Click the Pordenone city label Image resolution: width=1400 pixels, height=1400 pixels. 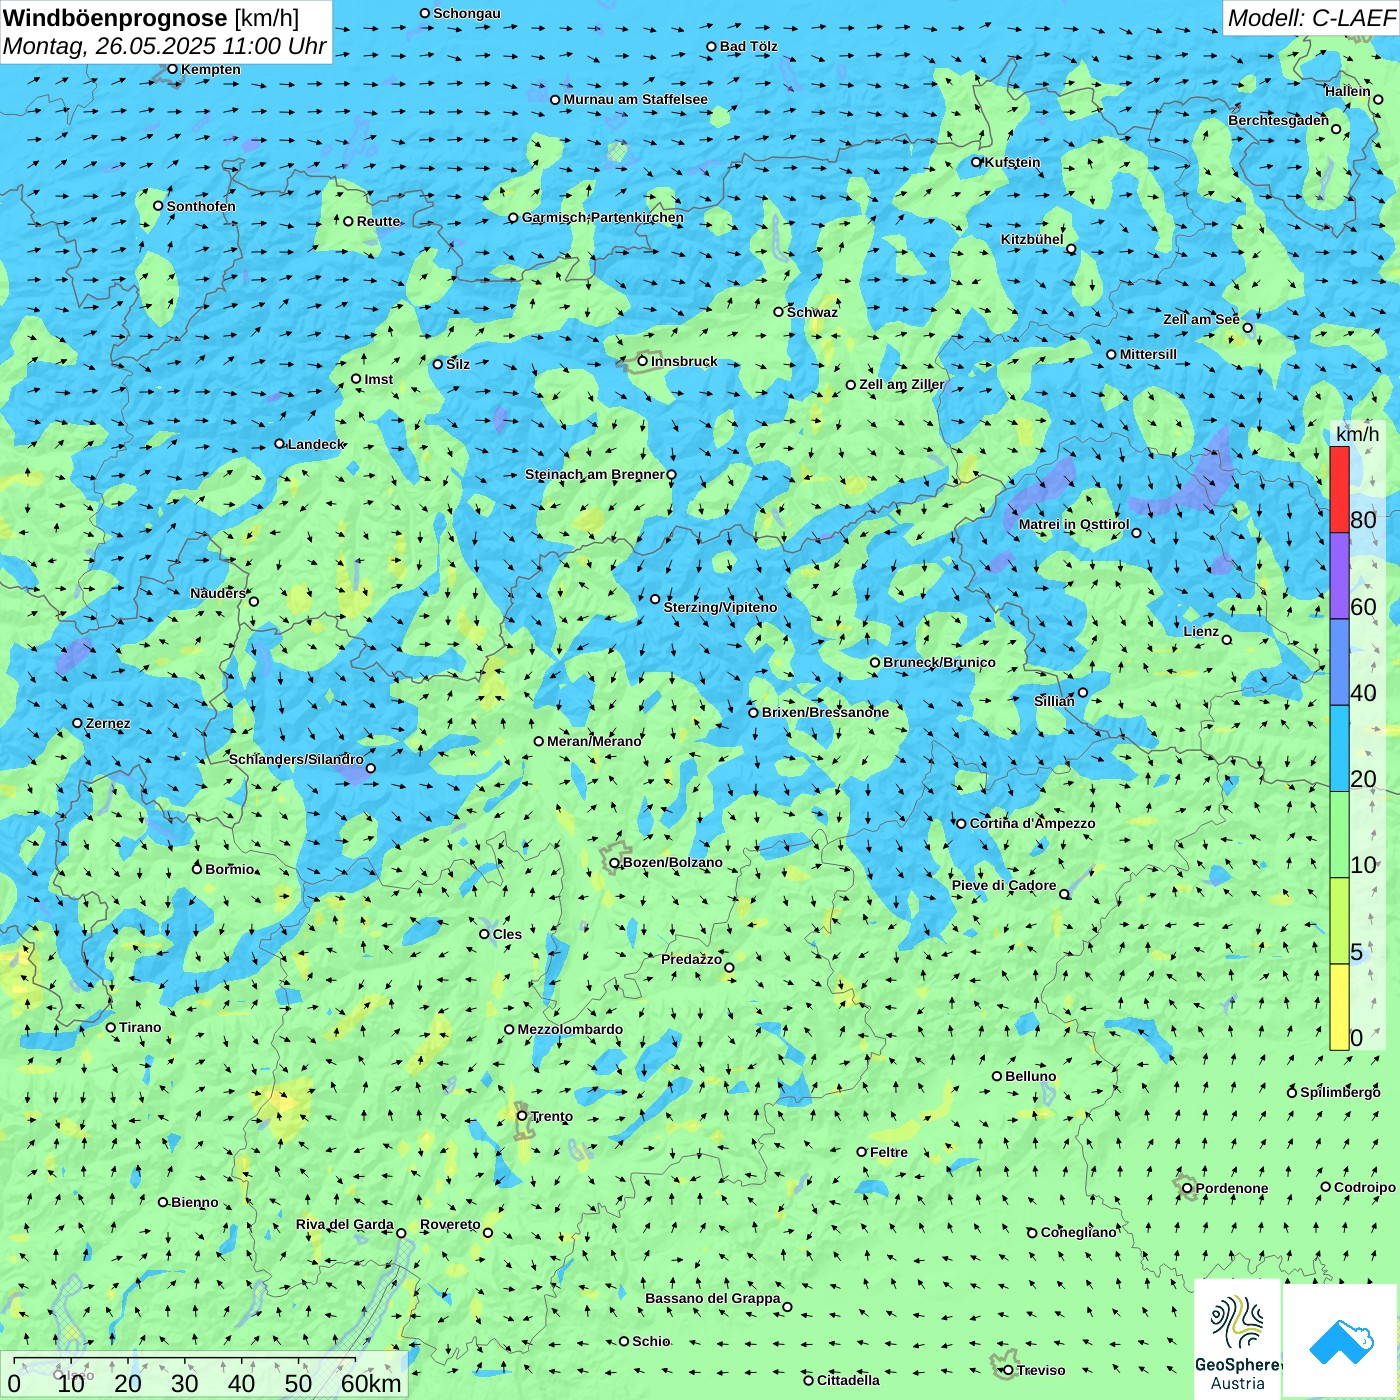1232,1188
